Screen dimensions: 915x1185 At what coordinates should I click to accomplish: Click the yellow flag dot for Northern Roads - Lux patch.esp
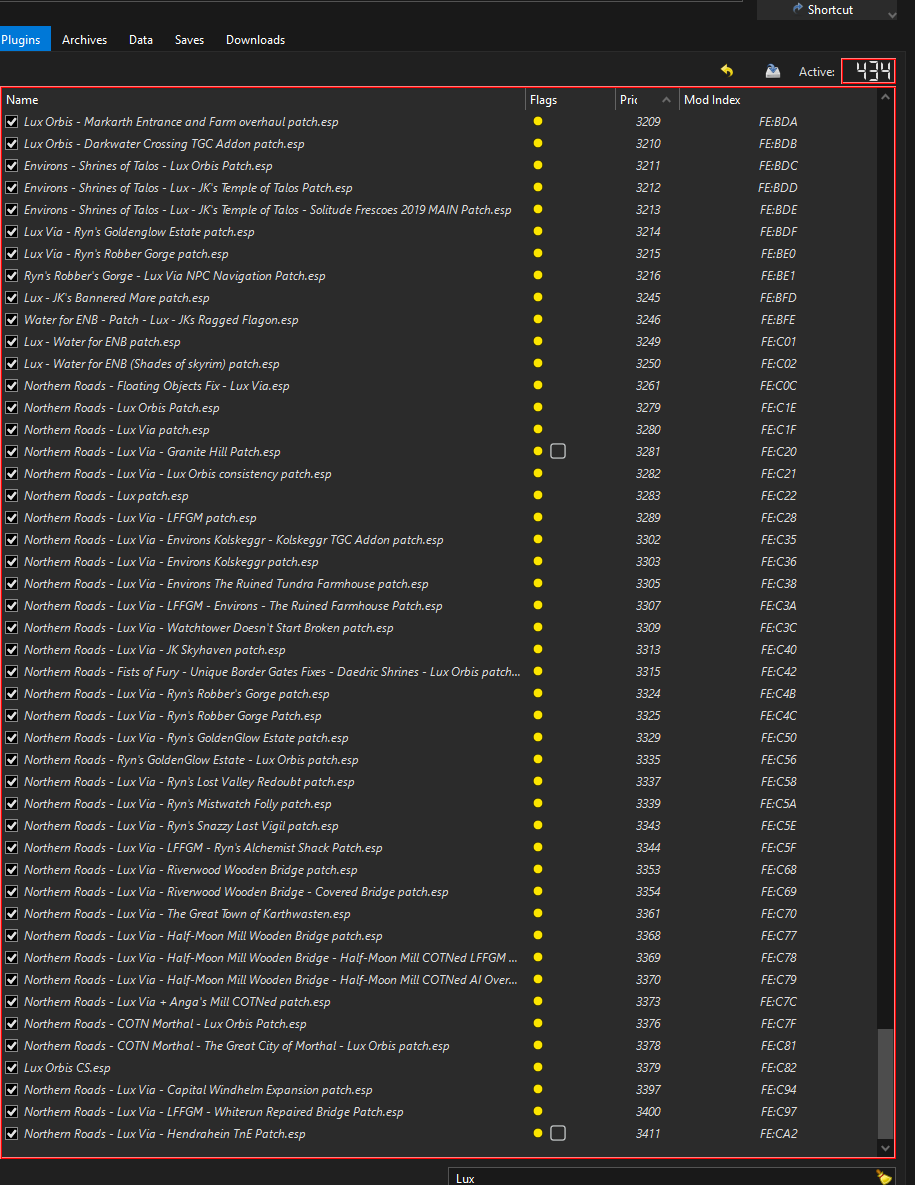[538, 495]
